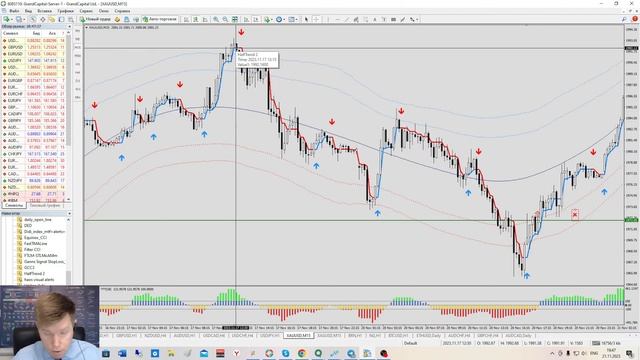Click the New Order button
This screenshot has width=640, height=360.
[x=96, y=19]
